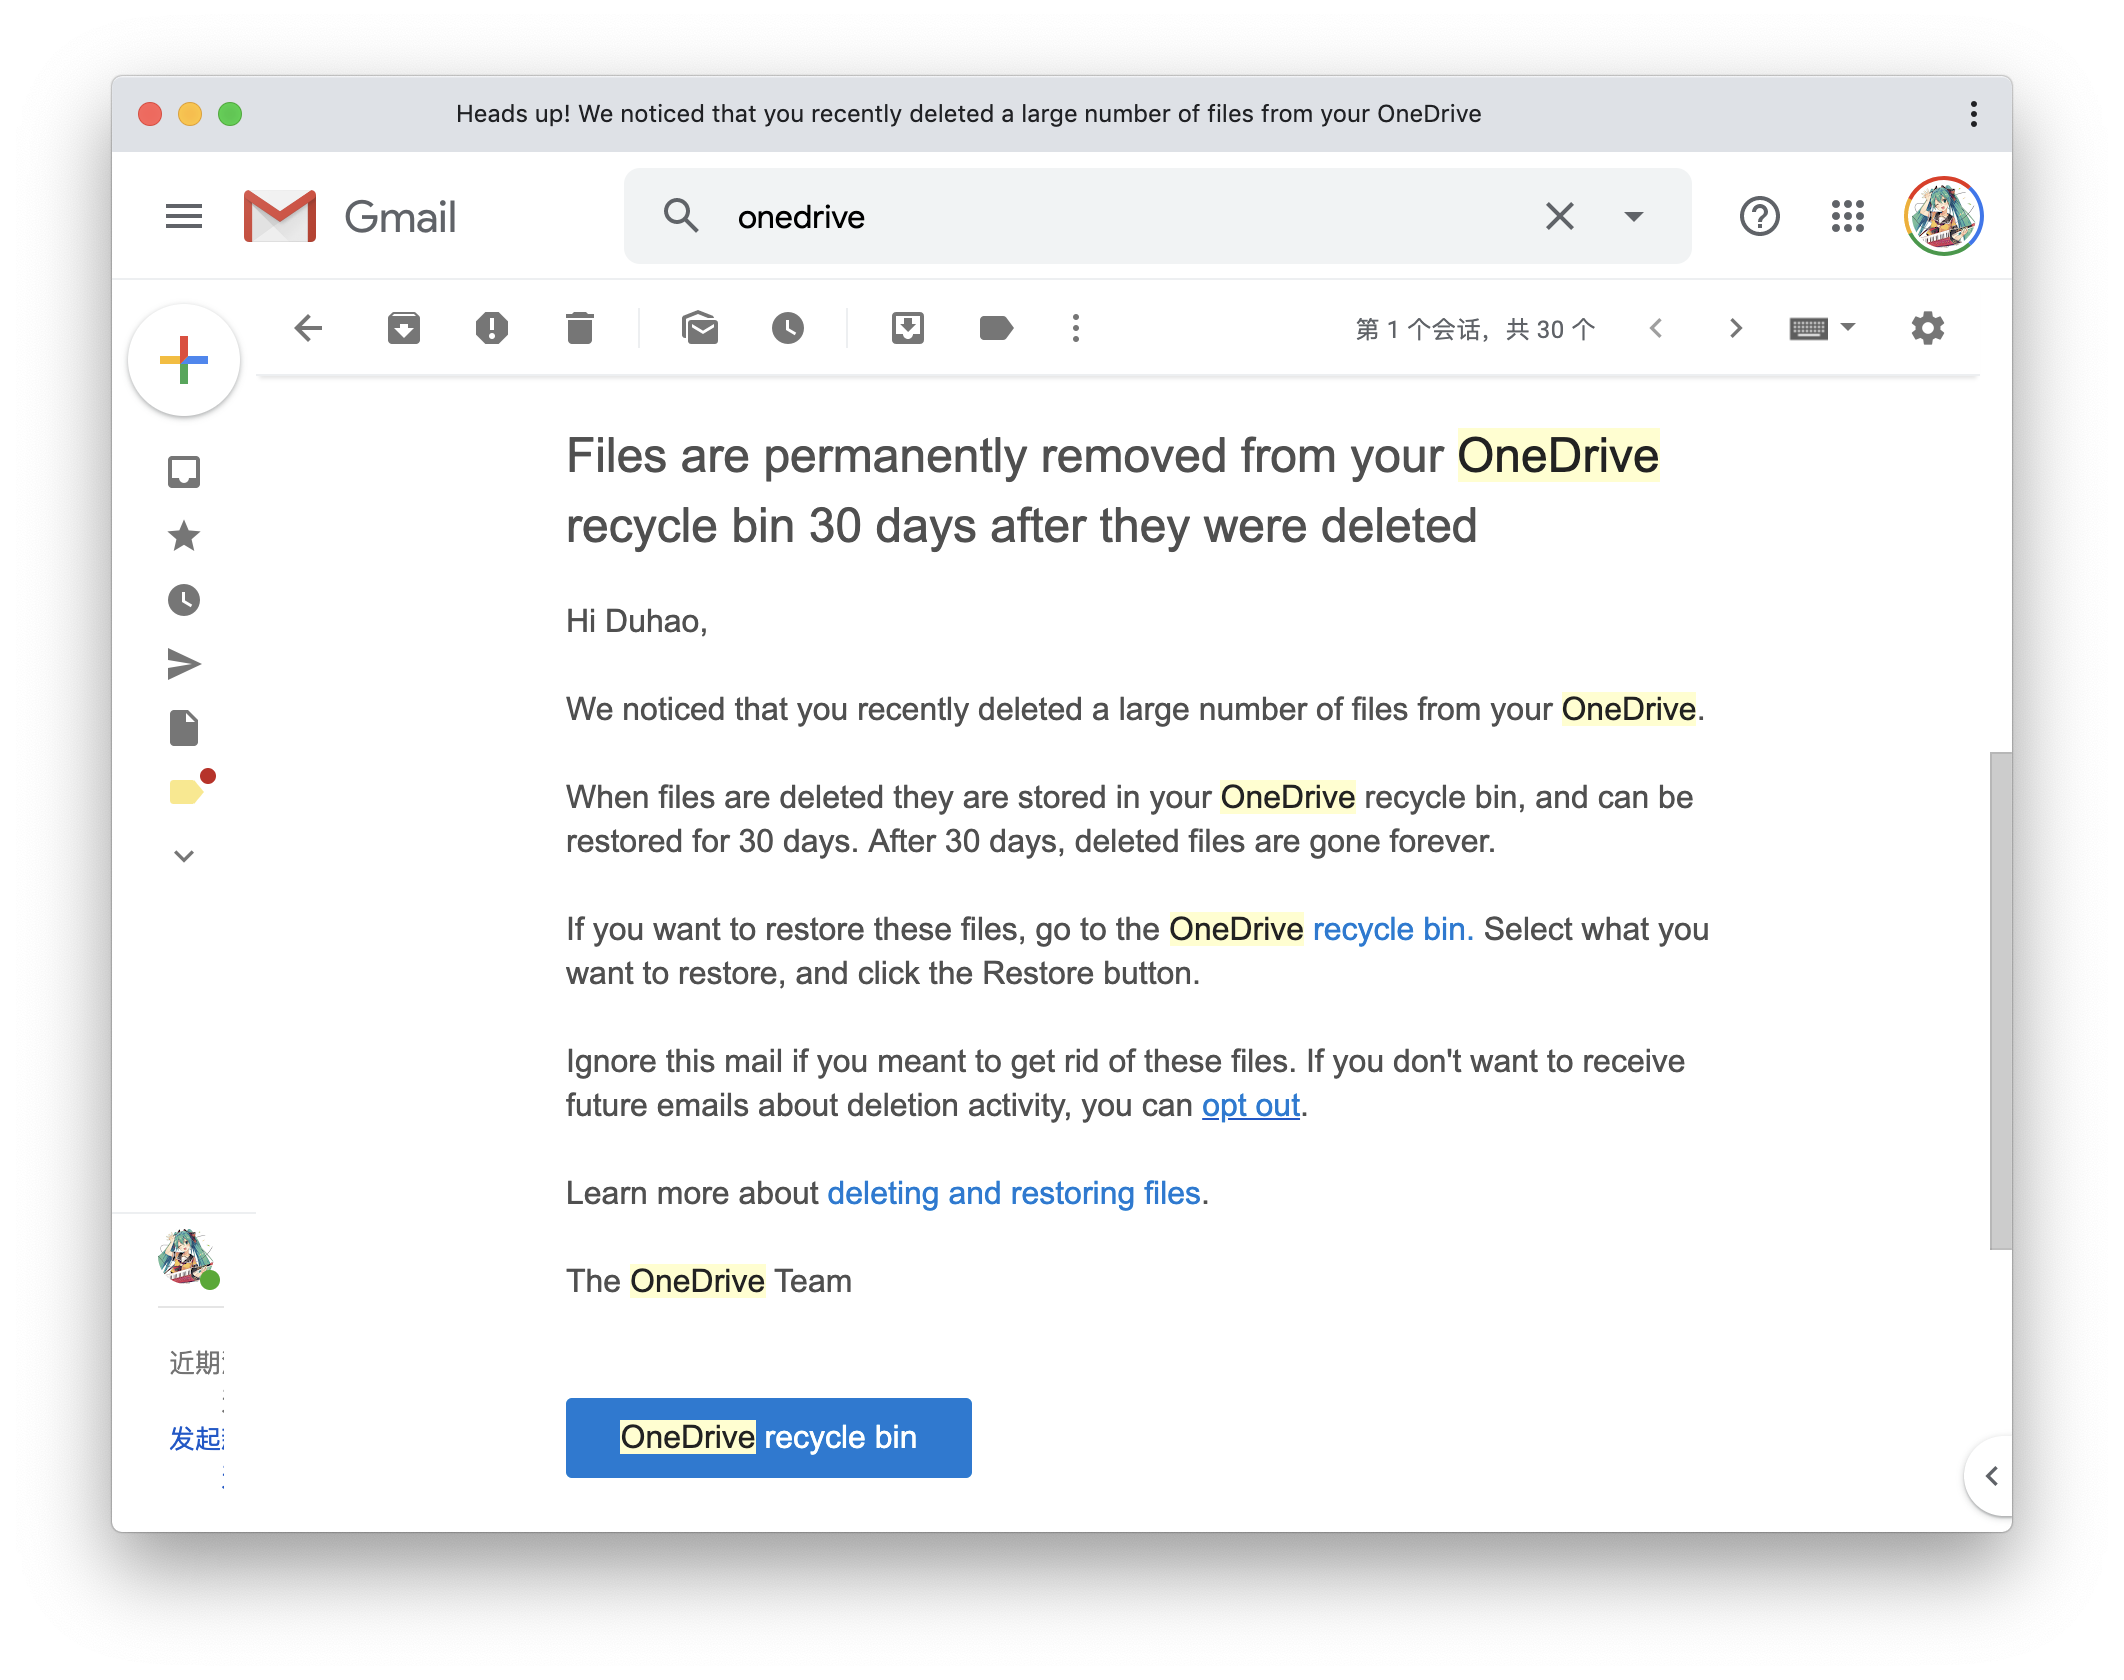
Task: Open the toolbar More options menu
Action: pos(1076,328)
